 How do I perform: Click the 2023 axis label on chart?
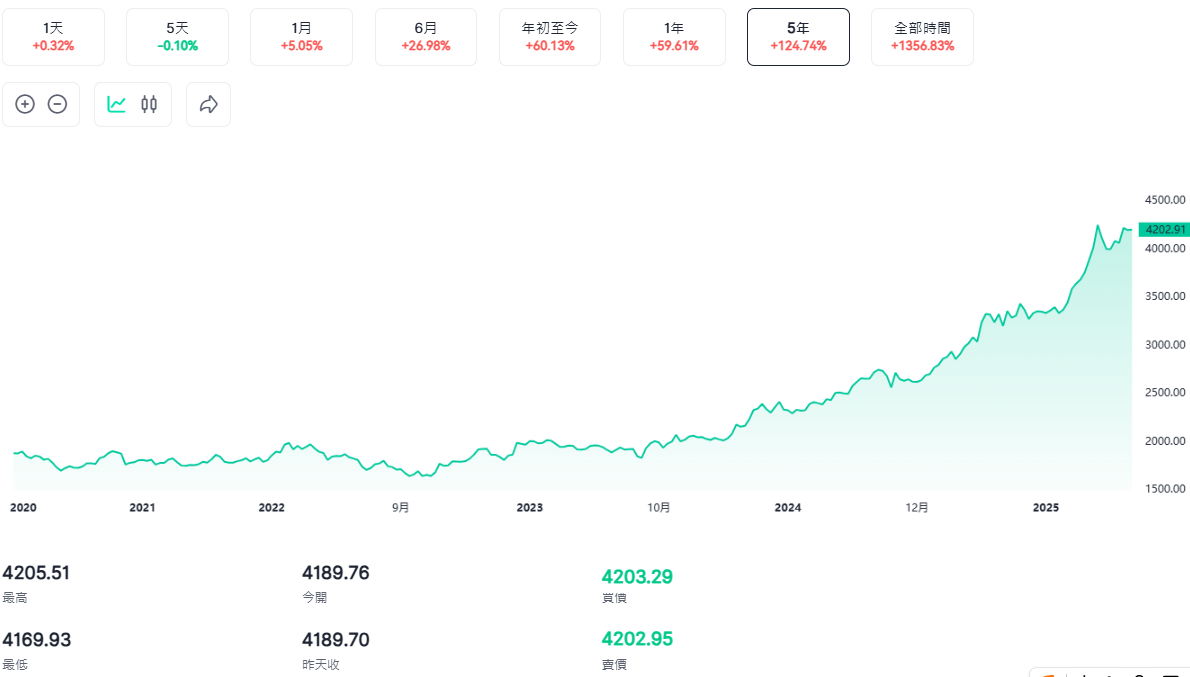click(x=529, y=507)
